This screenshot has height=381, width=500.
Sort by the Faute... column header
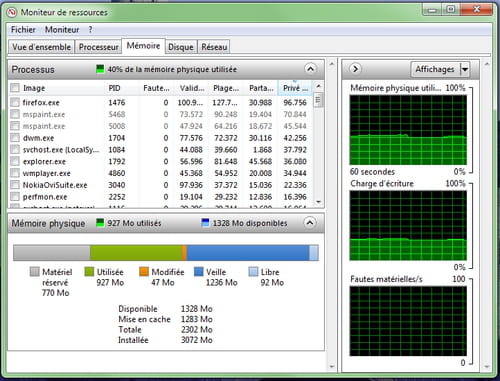pos(156,88)
